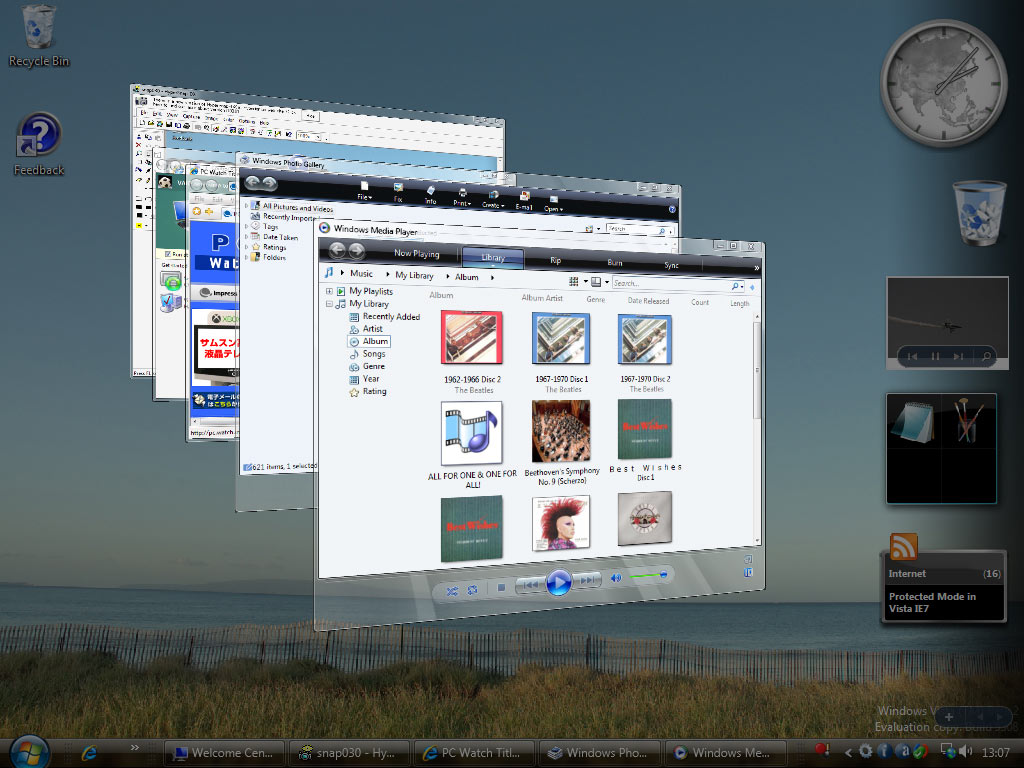Open the File menu in Photo Gallery
This screenshot has height=768, width=1024.
click(364, 191)
